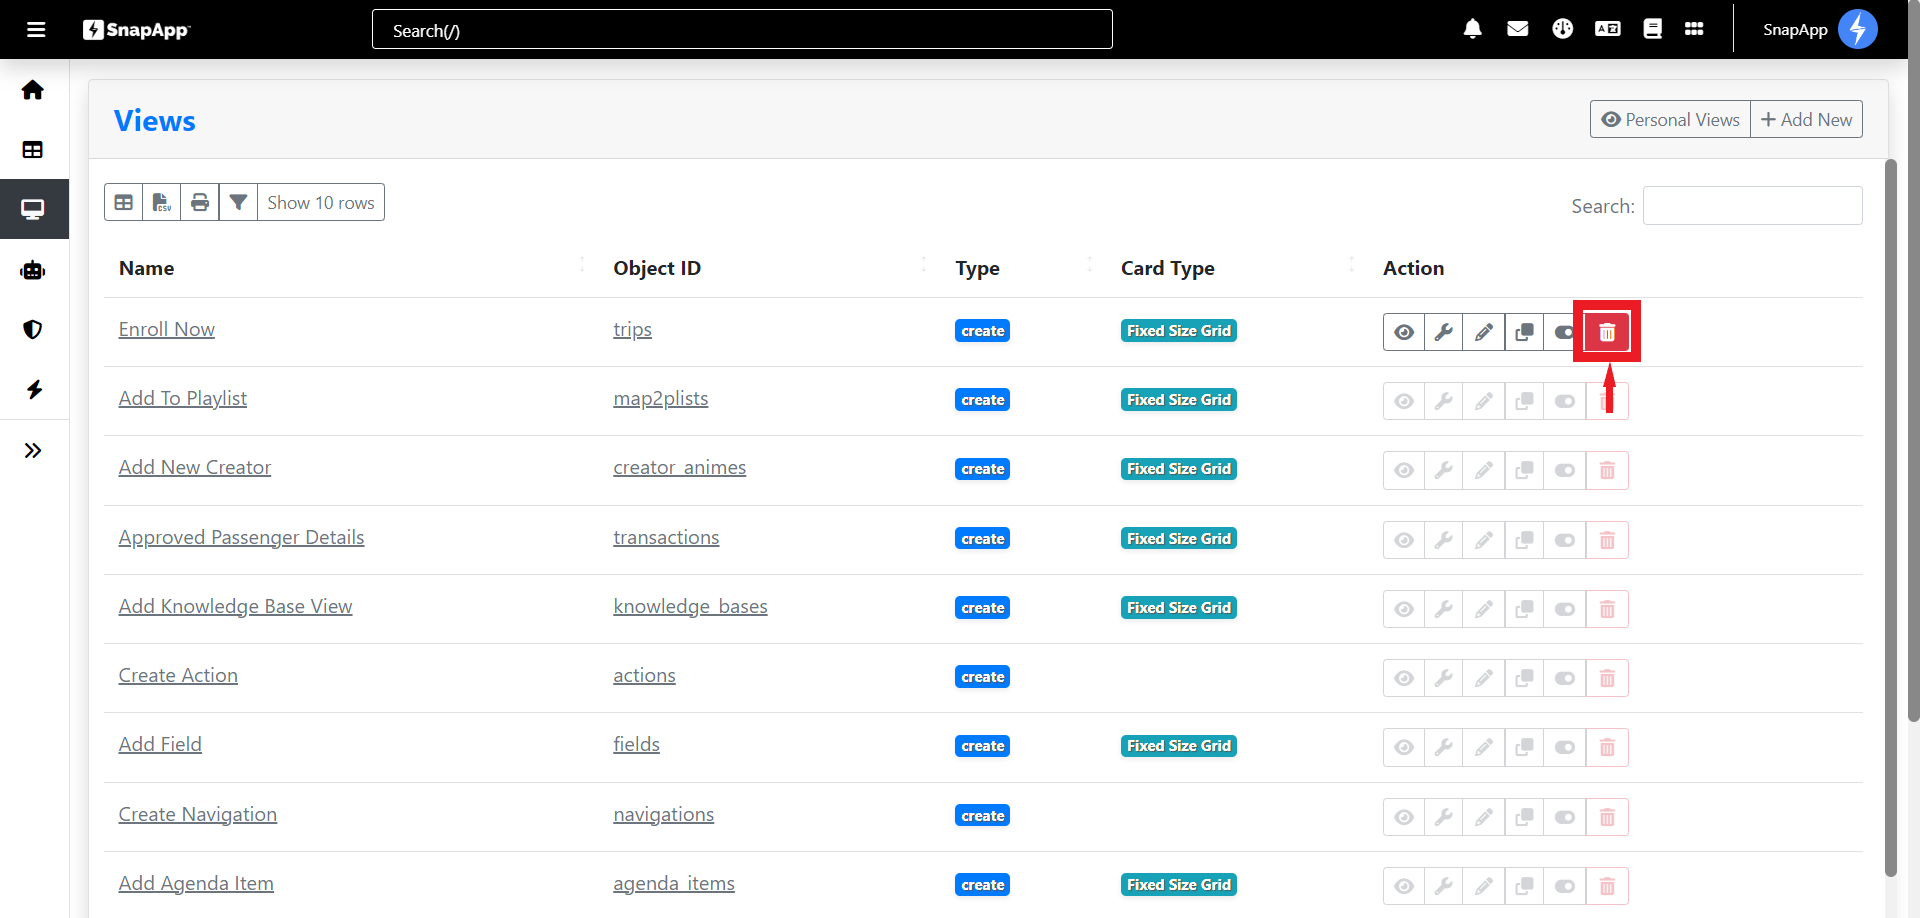Sort the table by Card Type column

coord(1237,268)
